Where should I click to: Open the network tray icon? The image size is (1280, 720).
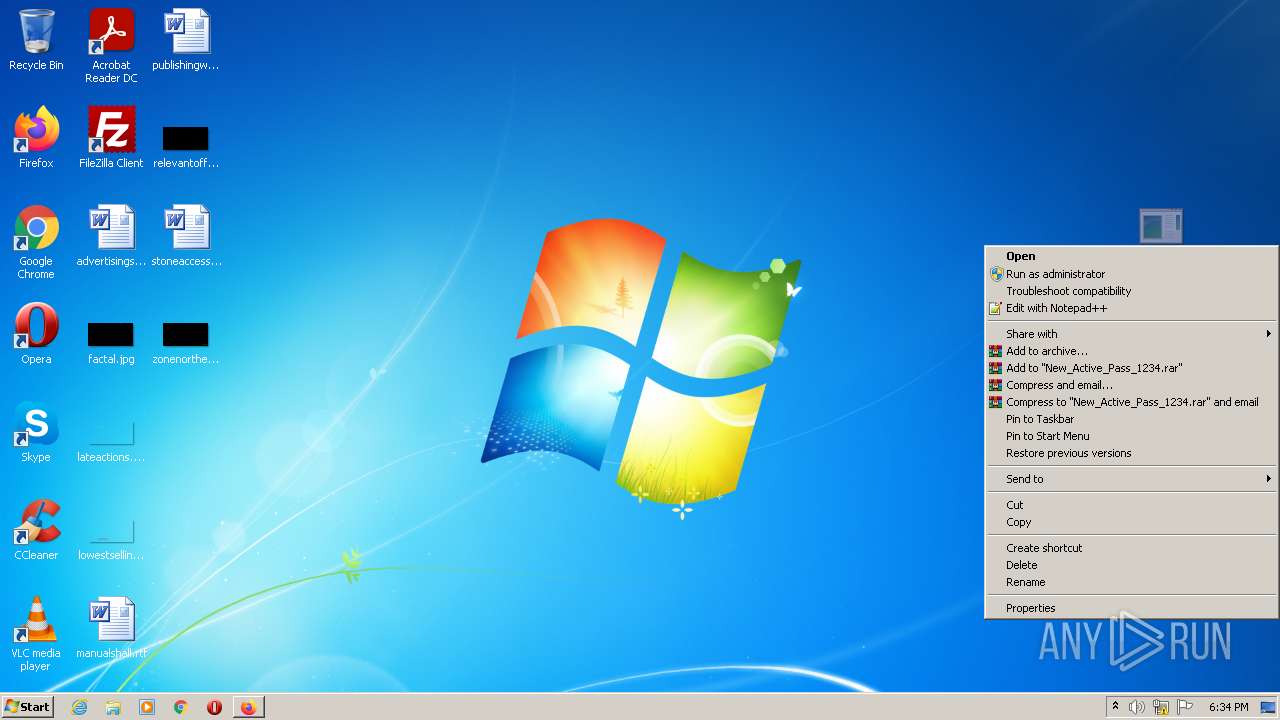point(1161,707)
